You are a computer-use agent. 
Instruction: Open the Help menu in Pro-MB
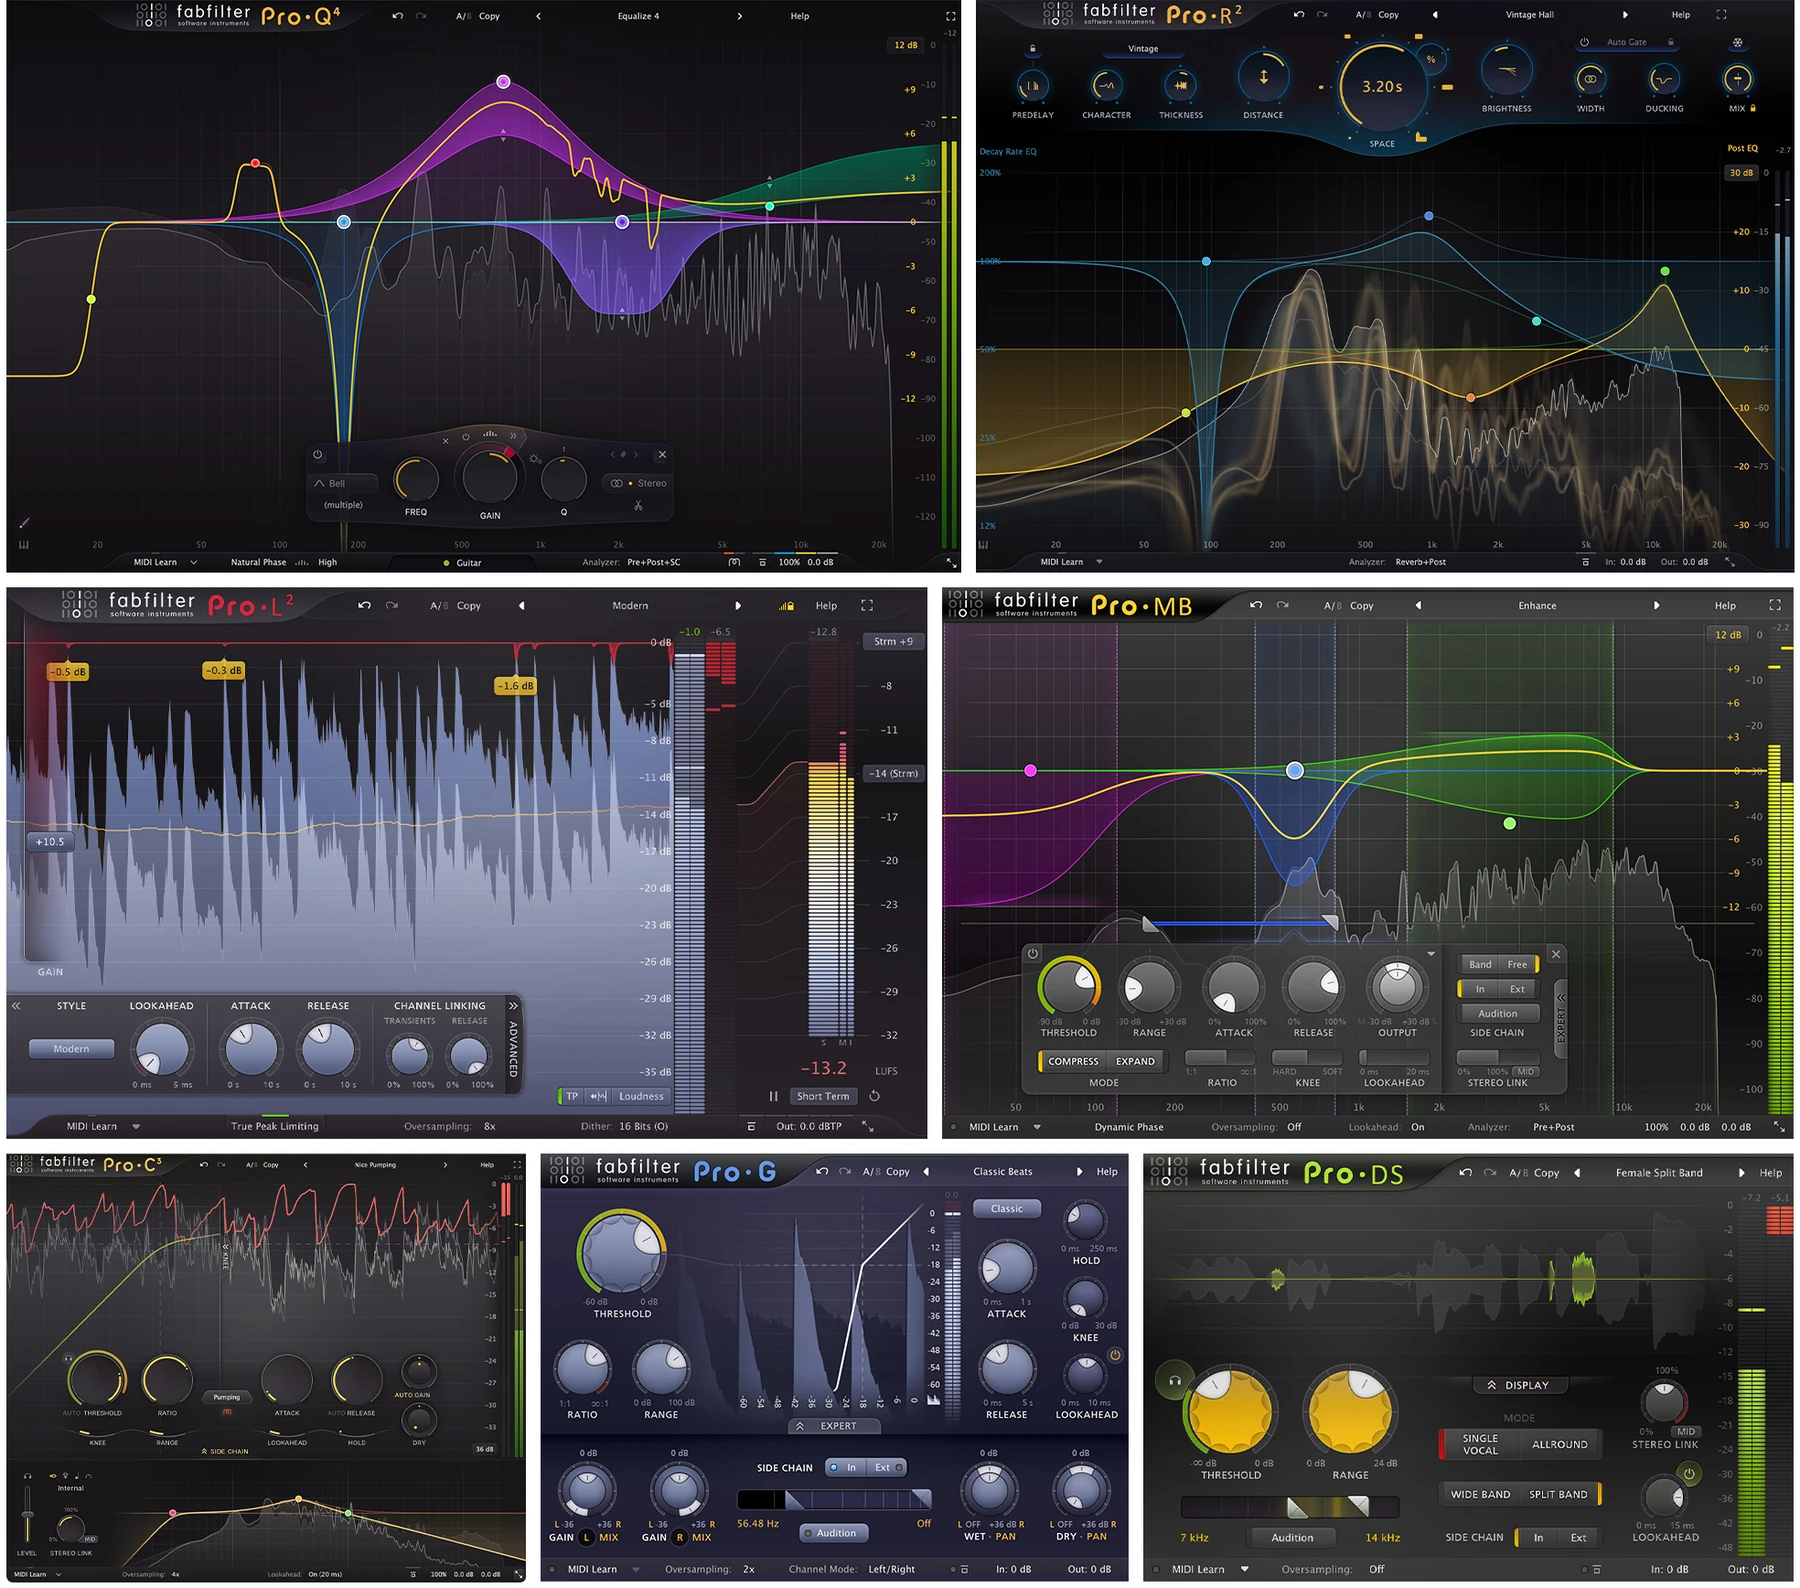1725,605
